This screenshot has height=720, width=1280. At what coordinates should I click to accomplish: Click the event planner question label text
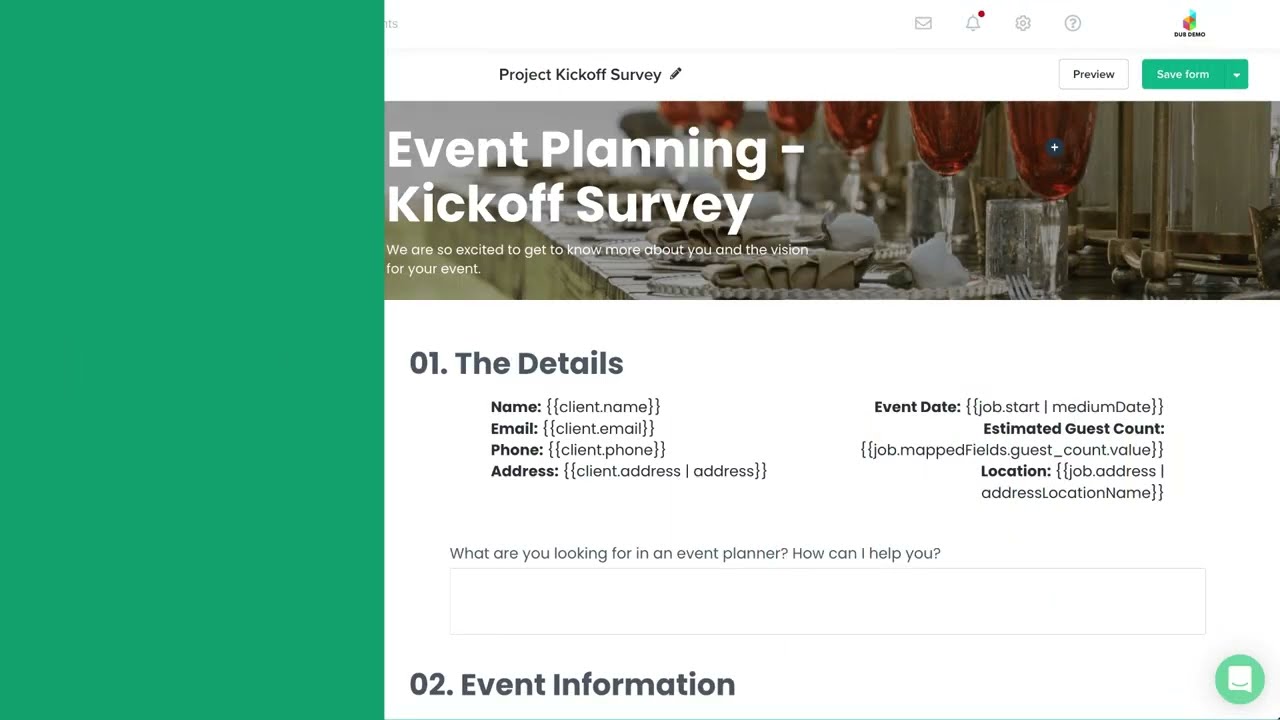pyautogui.click(x=695, y=553)
